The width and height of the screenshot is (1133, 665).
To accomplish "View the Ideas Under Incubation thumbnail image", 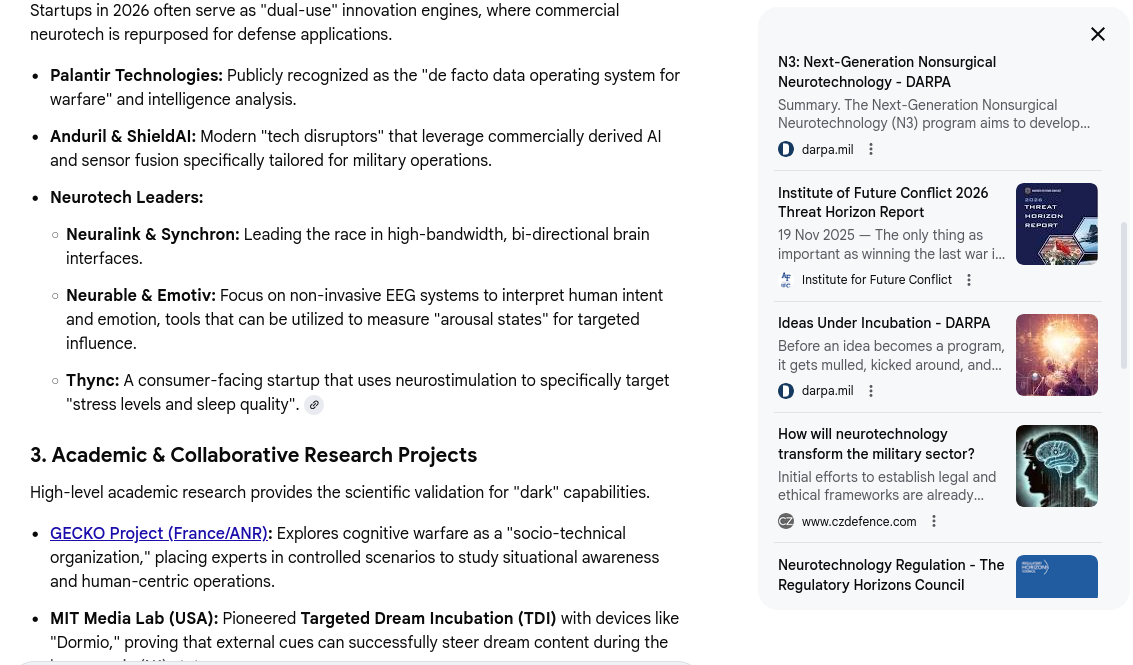I will point(1056,355).
